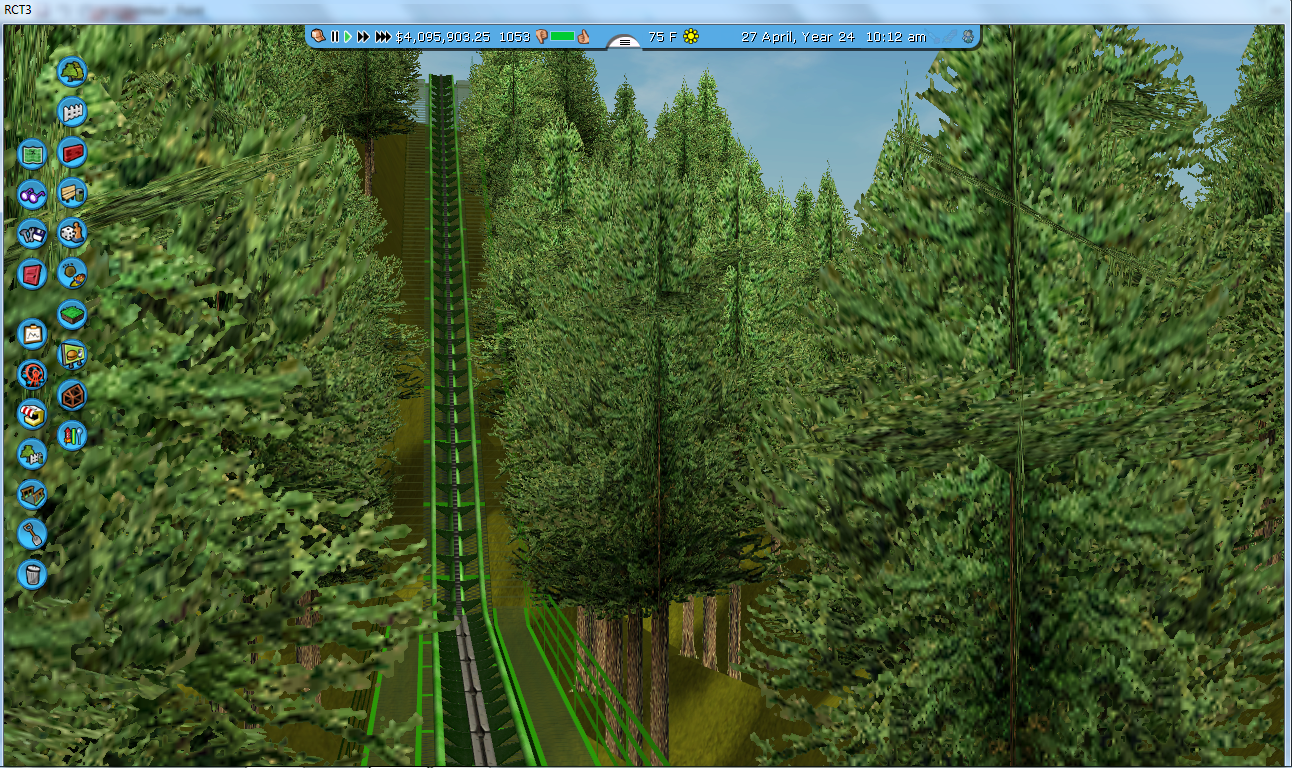Open finances by clicking $4,095,903.25
Image resolution: width=1292 pixels, height=768 pixels.
tap(443, 37)
